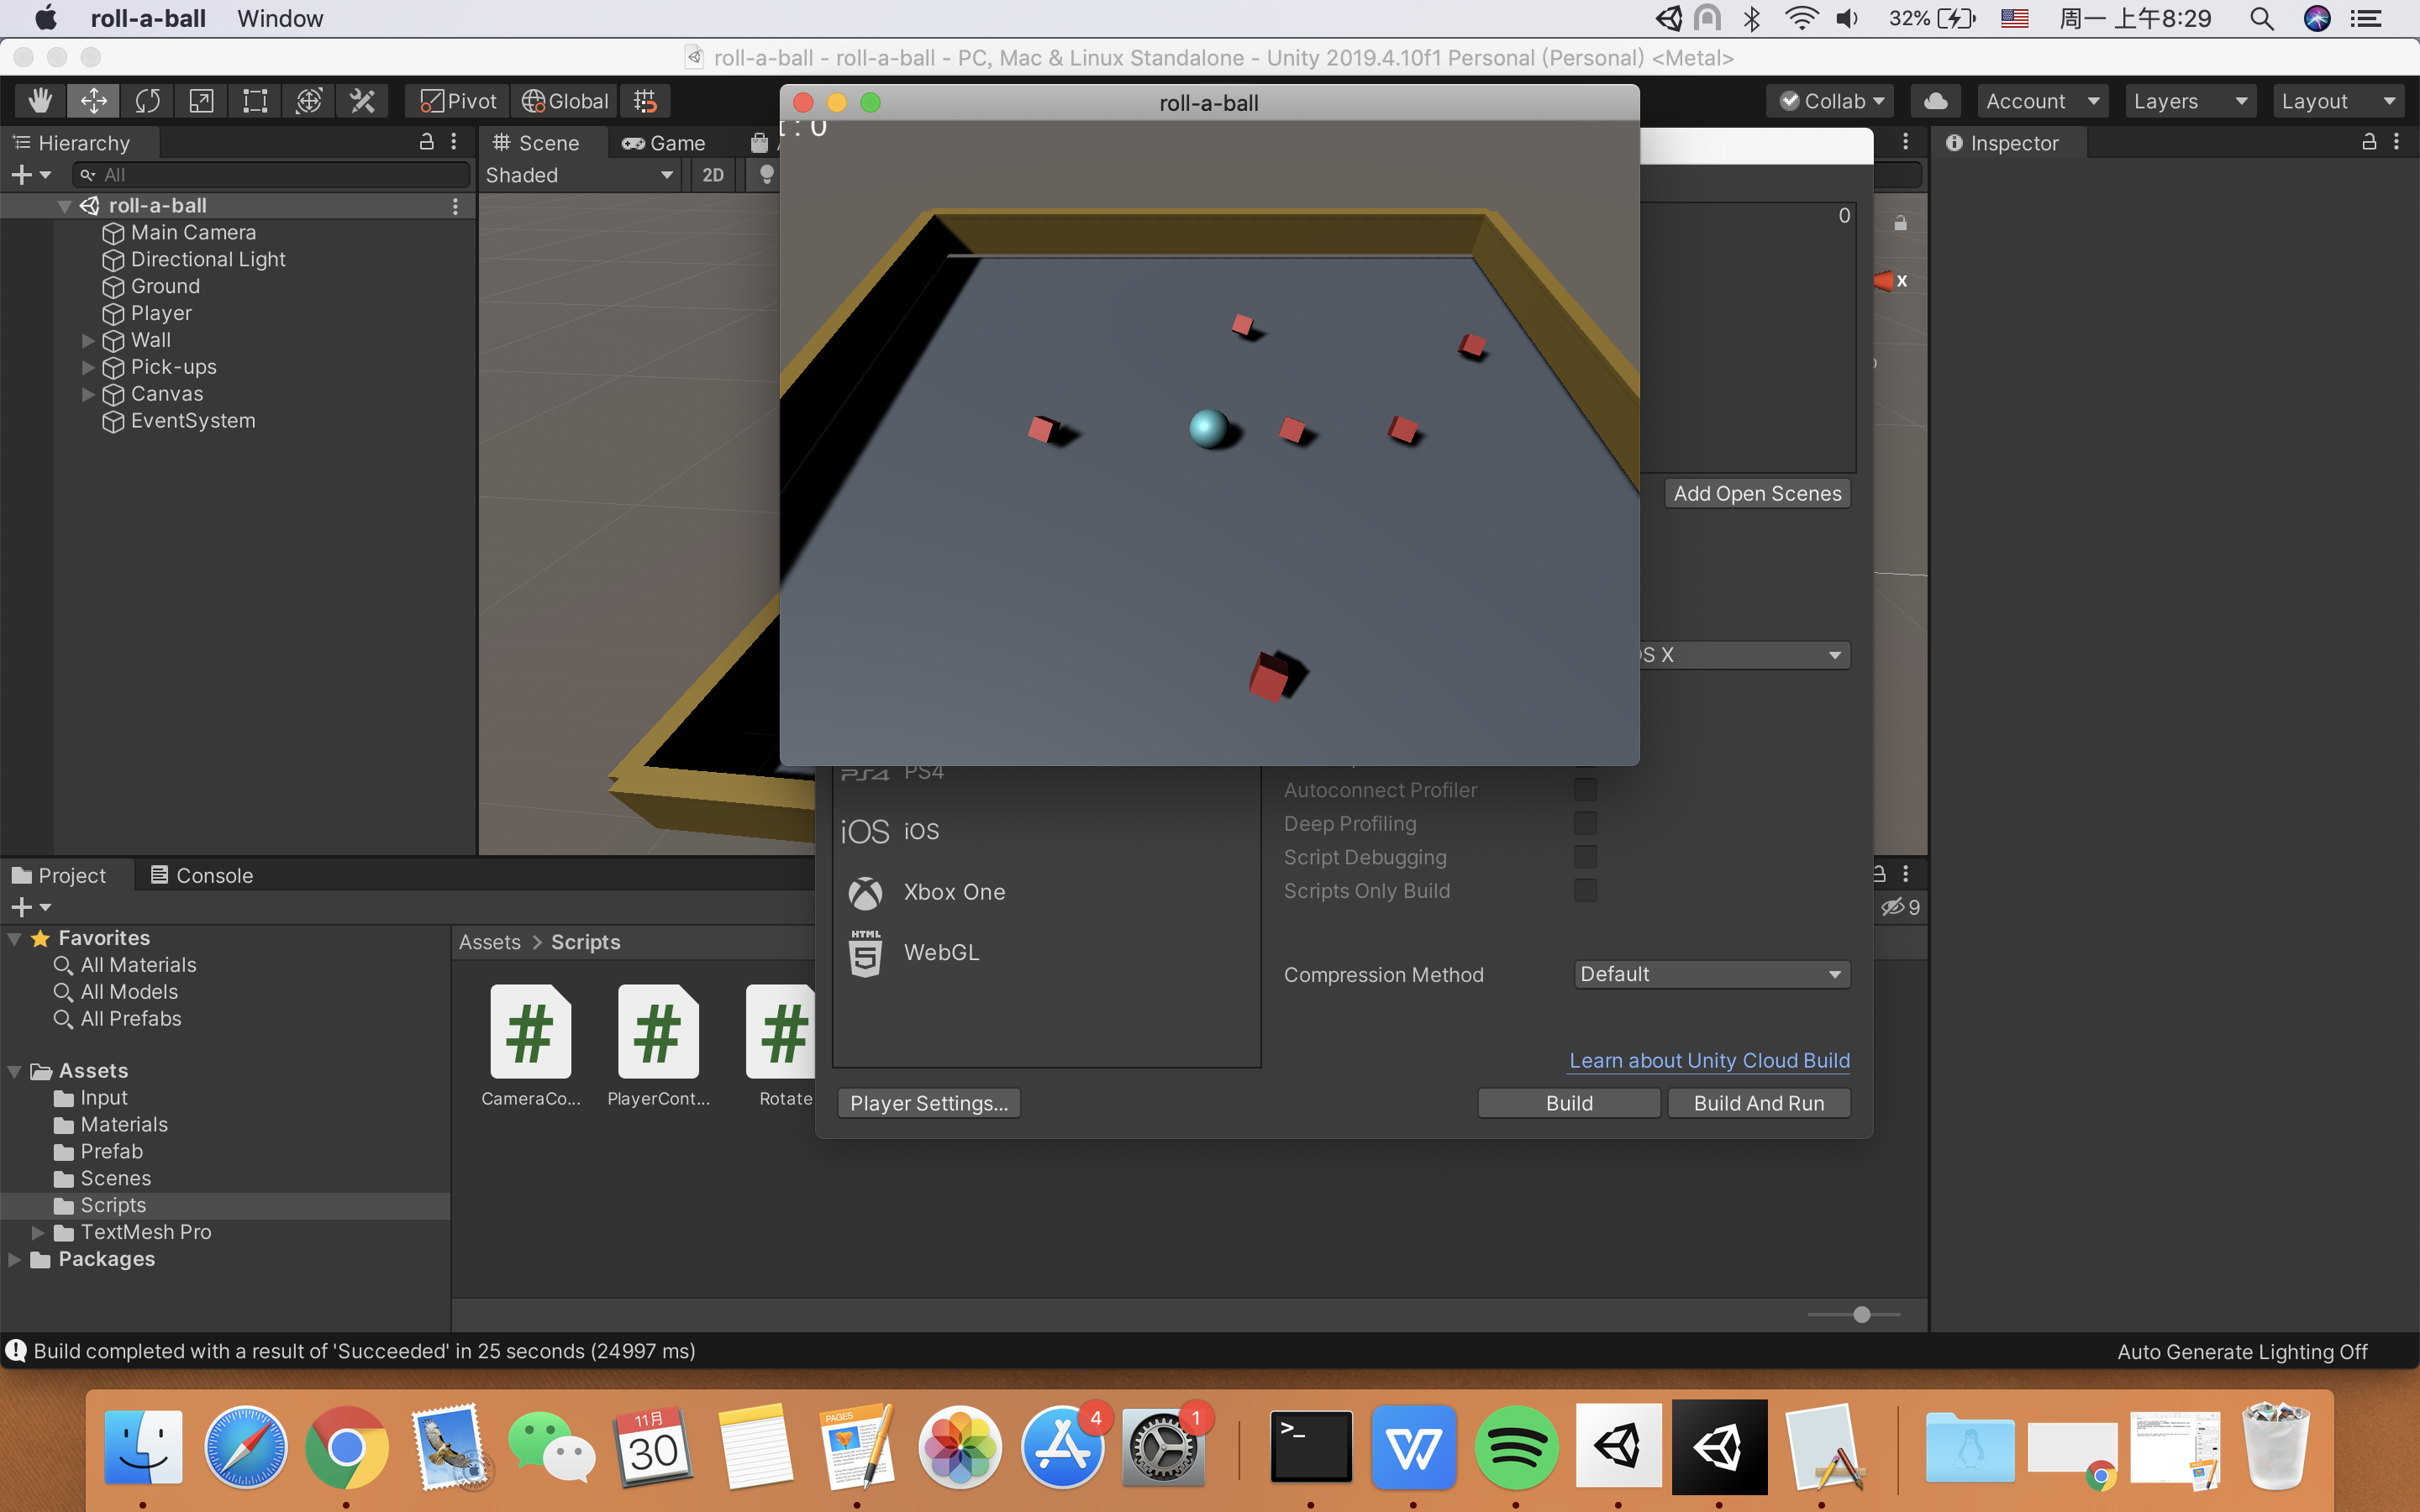Select the combined Transform tool
Viewport: 2420px width, 1512px height.
pyautogui.click(x=309, y=101)
